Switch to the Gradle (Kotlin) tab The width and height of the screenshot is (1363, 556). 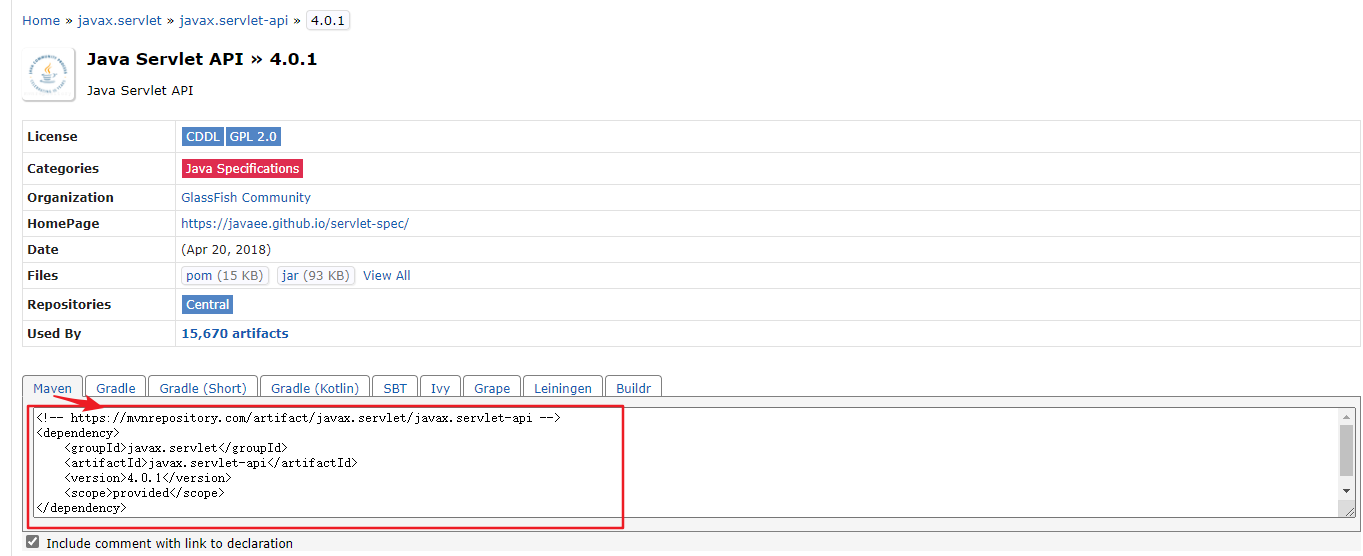(x=315, y=388)
